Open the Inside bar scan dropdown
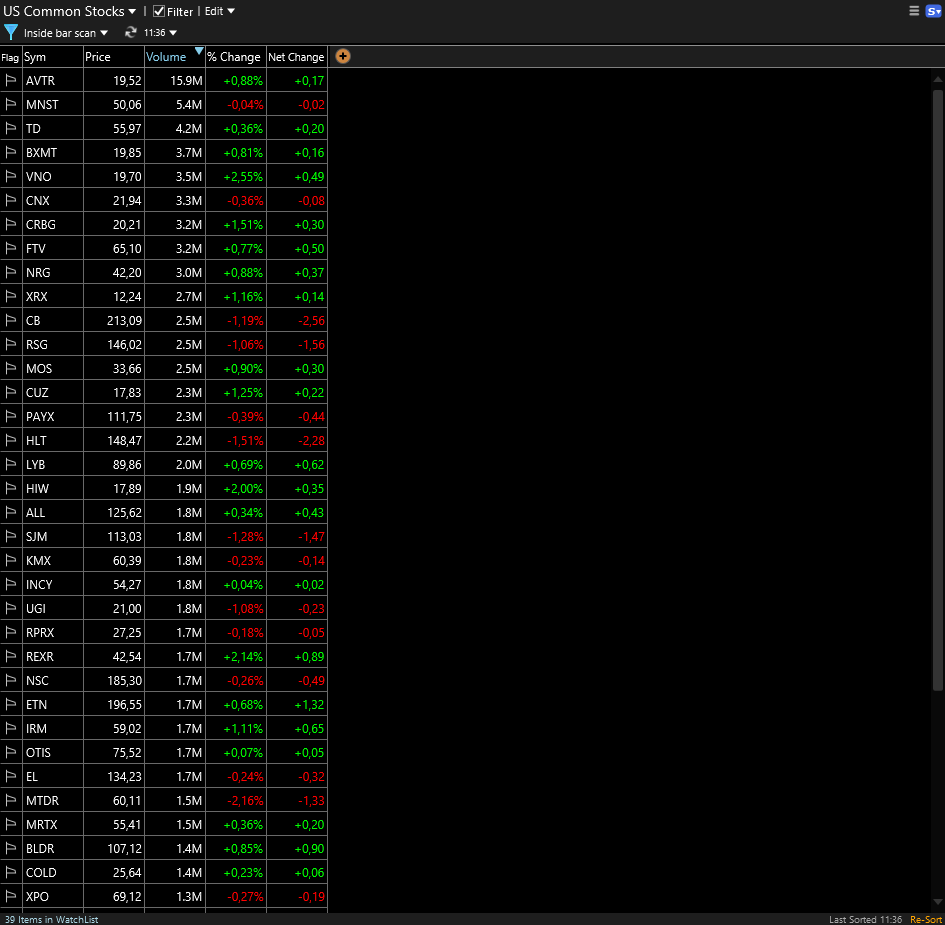Viewport: 945px width, 925px height. 62,32
